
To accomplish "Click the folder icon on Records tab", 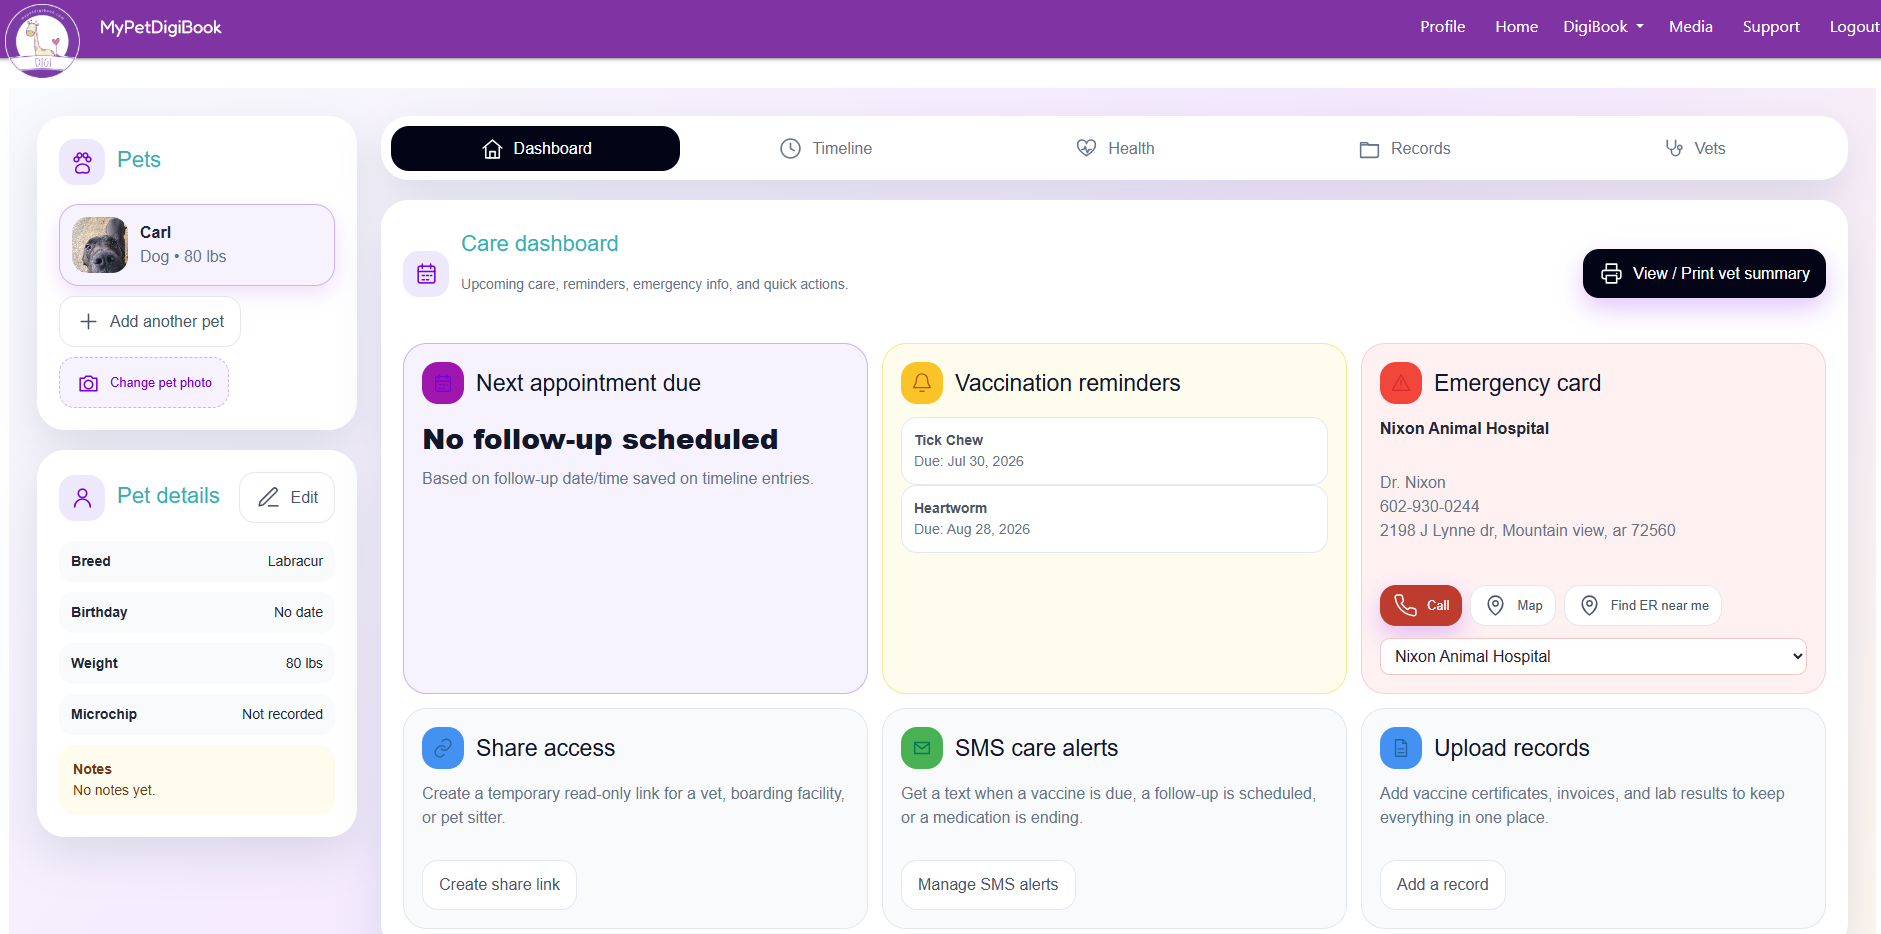I will point(1369,149).
